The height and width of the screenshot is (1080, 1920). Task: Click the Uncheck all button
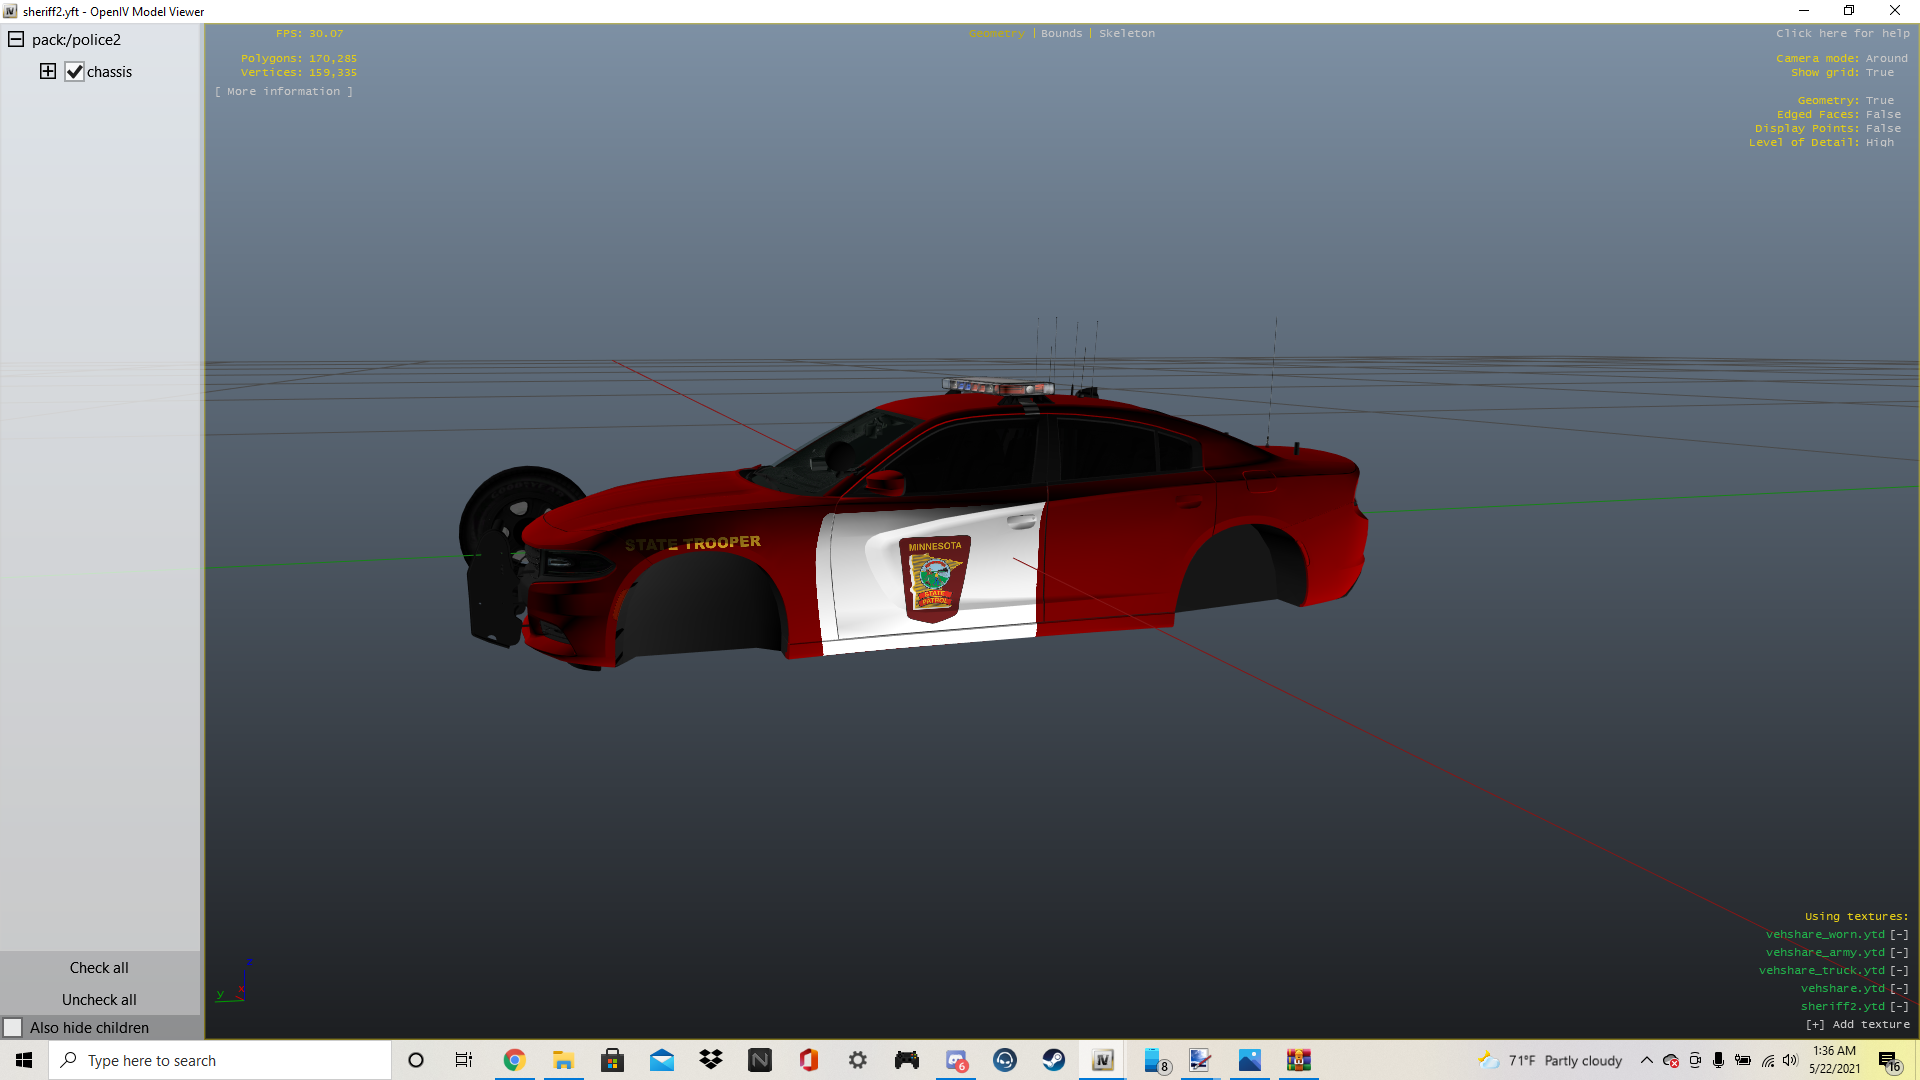[99, 999]
